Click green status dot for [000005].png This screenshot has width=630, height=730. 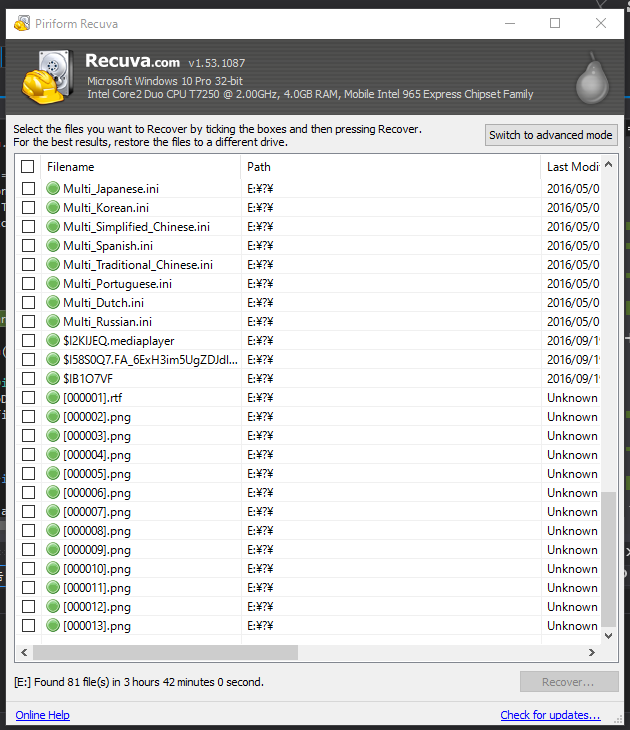(x=53, y=473)
